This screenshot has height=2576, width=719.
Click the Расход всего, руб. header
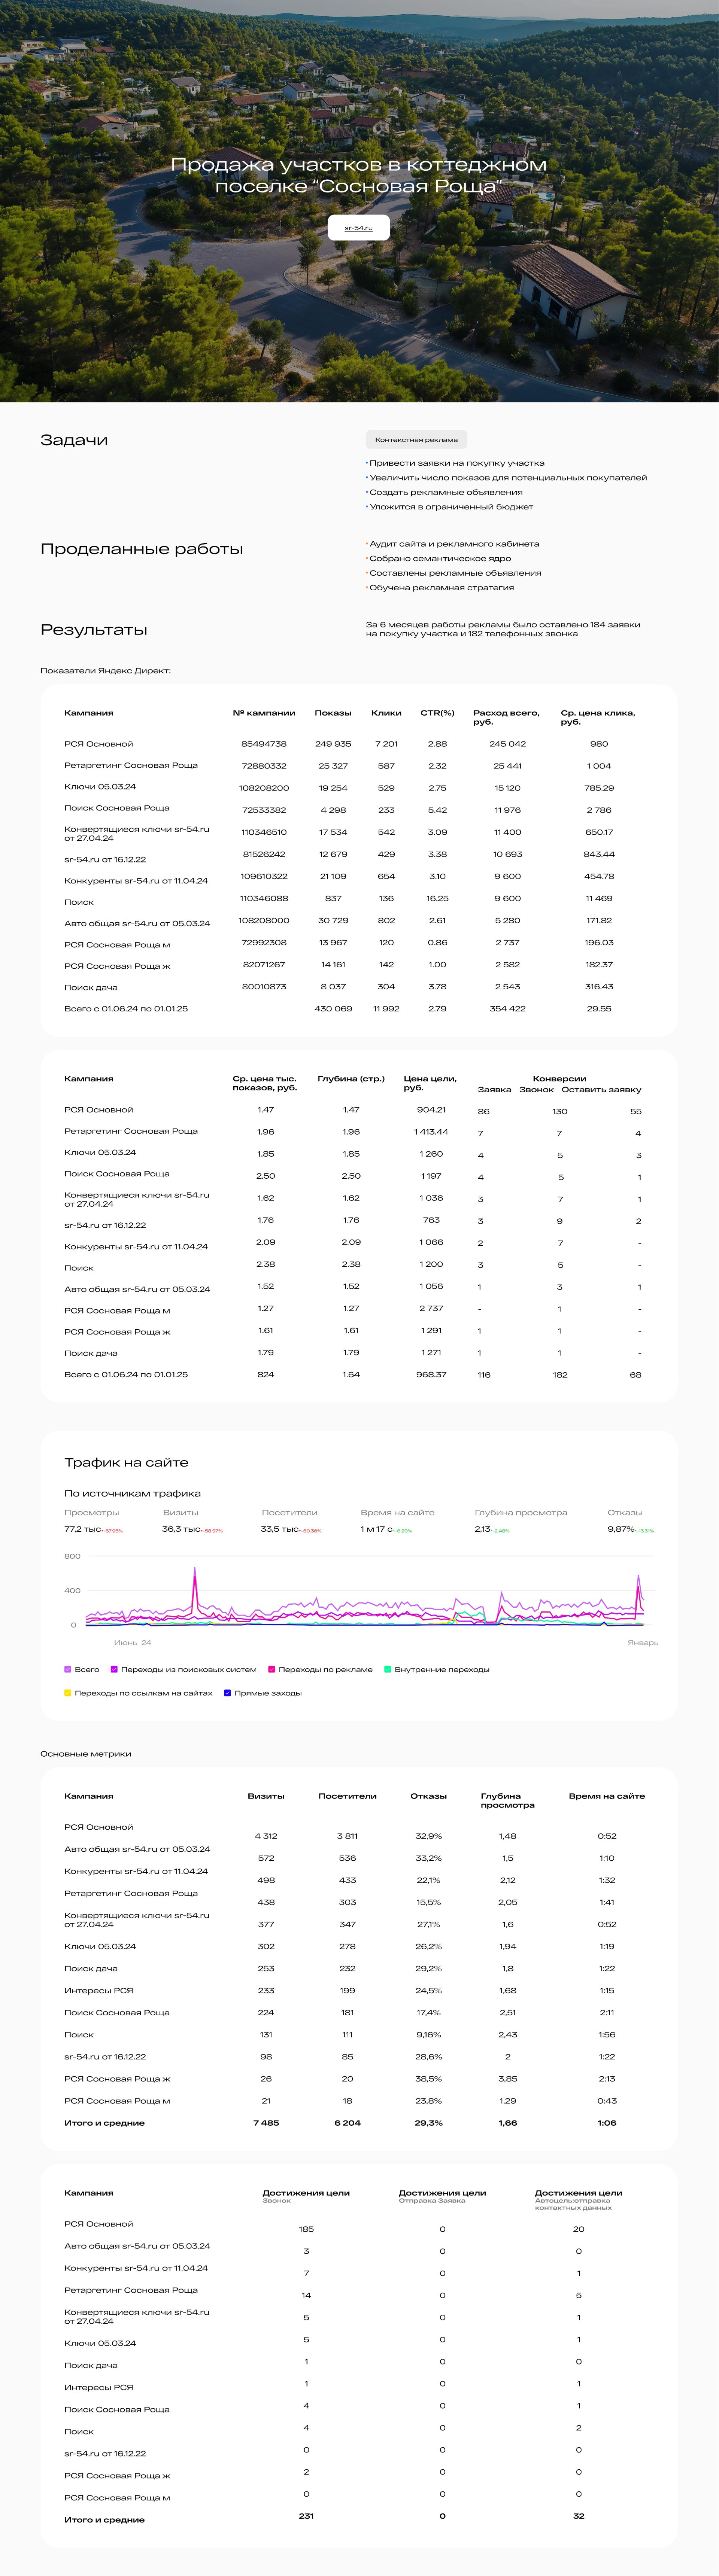[x=506, y=717]
